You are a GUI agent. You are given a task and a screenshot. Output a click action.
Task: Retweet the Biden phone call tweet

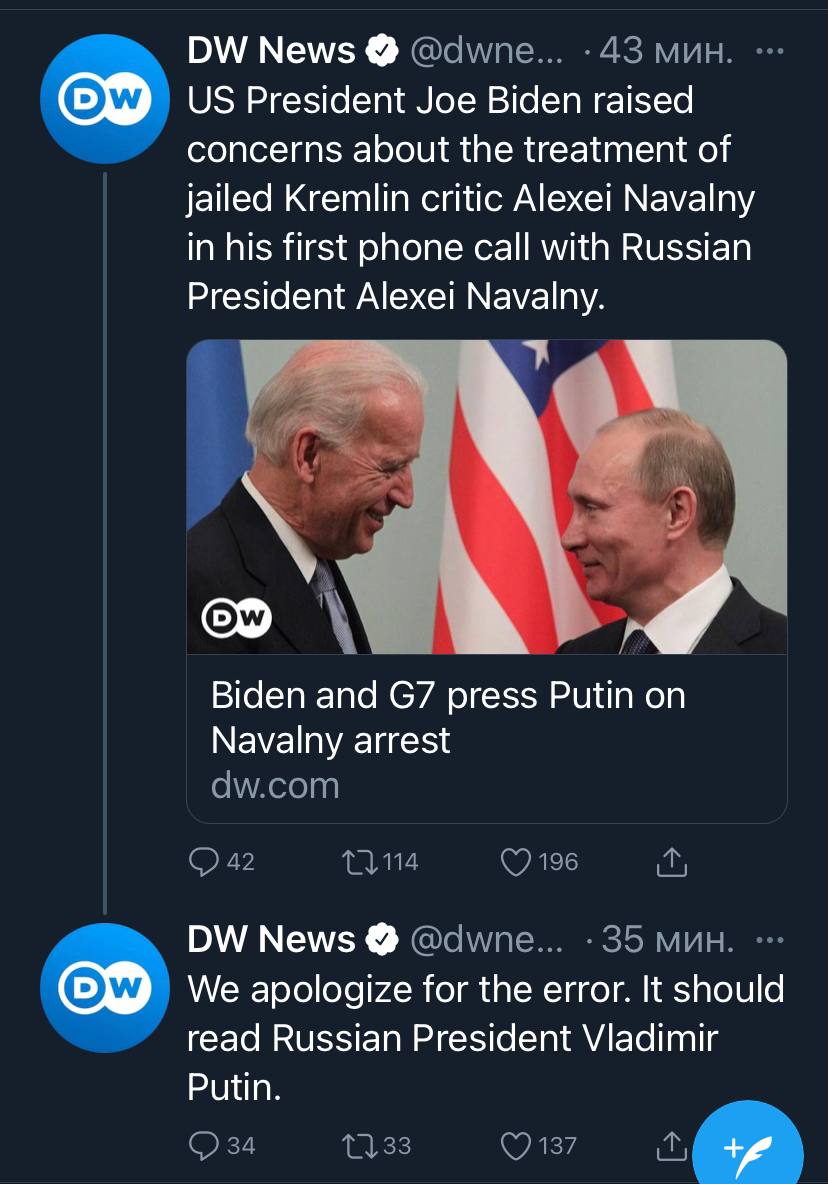356,861
